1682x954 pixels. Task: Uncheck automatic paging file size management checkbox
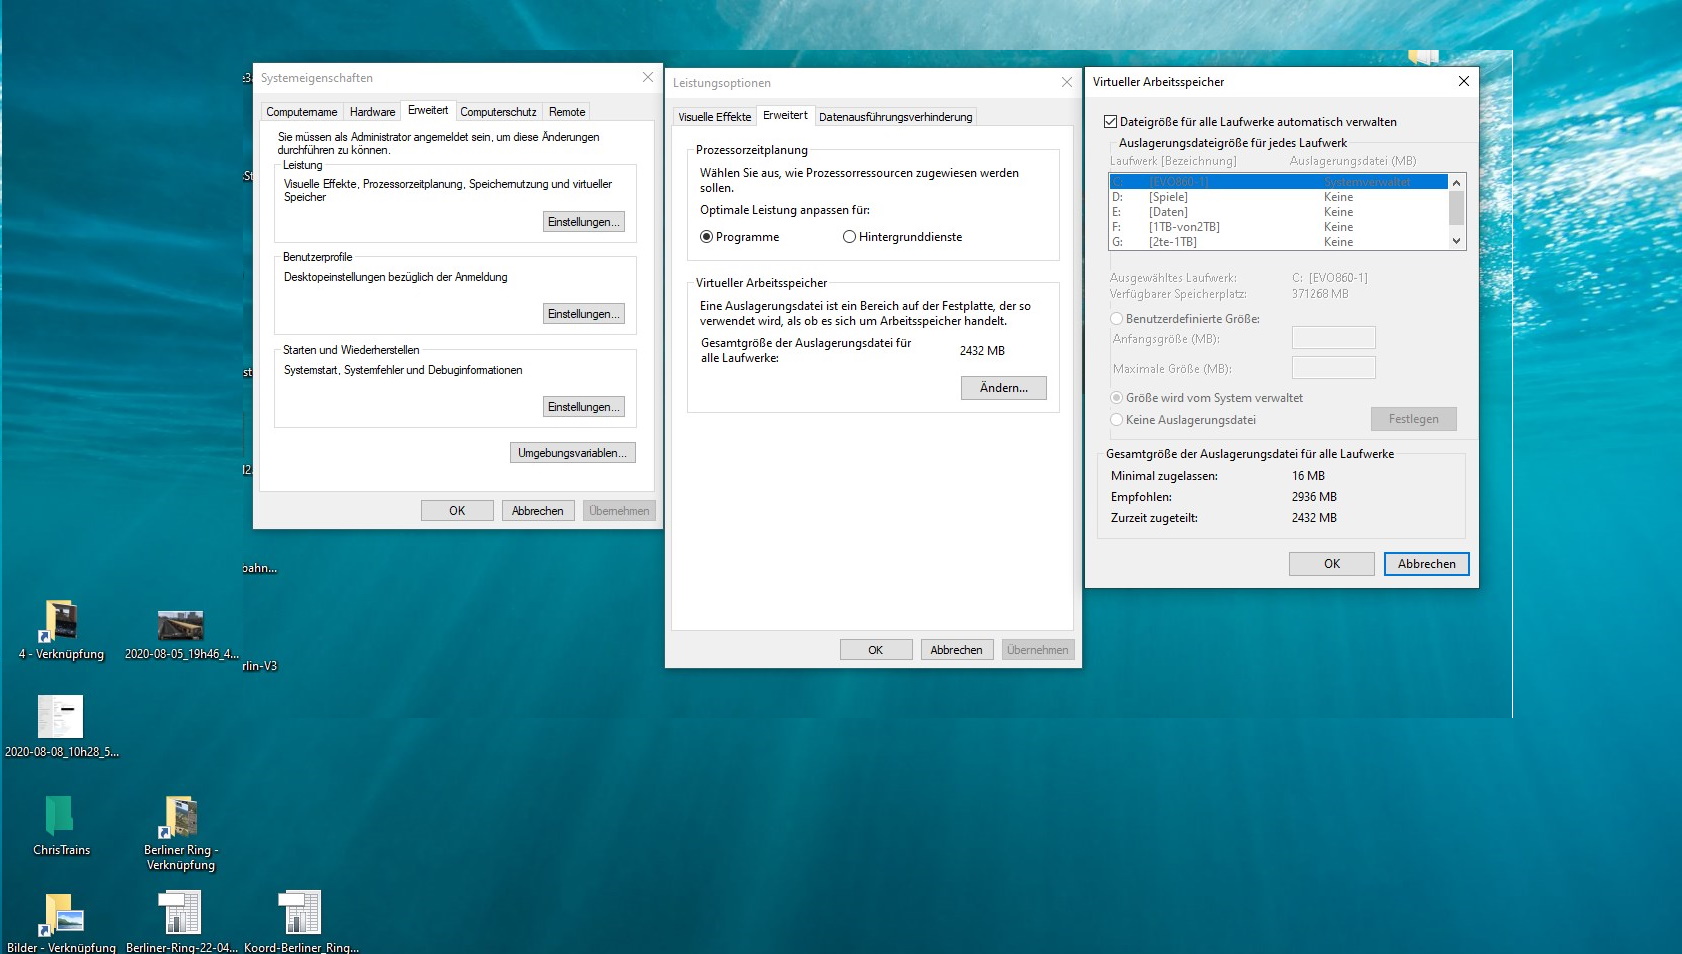click(x=1110, y=122)
